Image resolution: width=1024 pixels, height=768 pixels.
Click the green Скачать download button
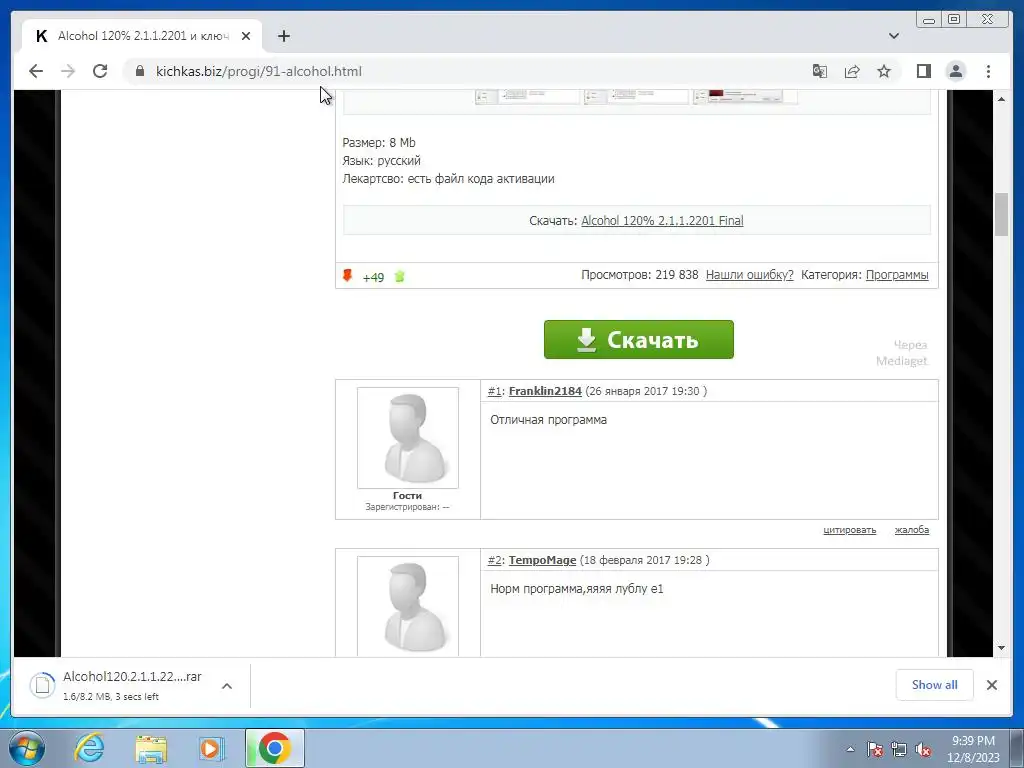pos(639,340)
